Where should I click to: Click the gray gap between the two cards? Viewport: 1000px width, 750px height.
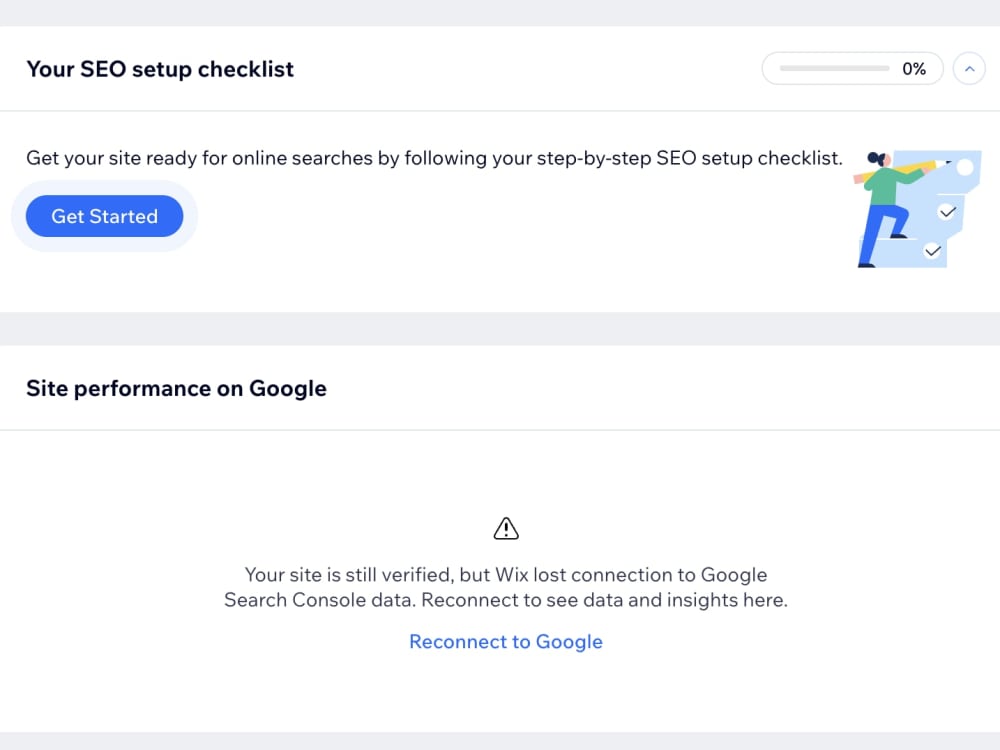(500, 329)
